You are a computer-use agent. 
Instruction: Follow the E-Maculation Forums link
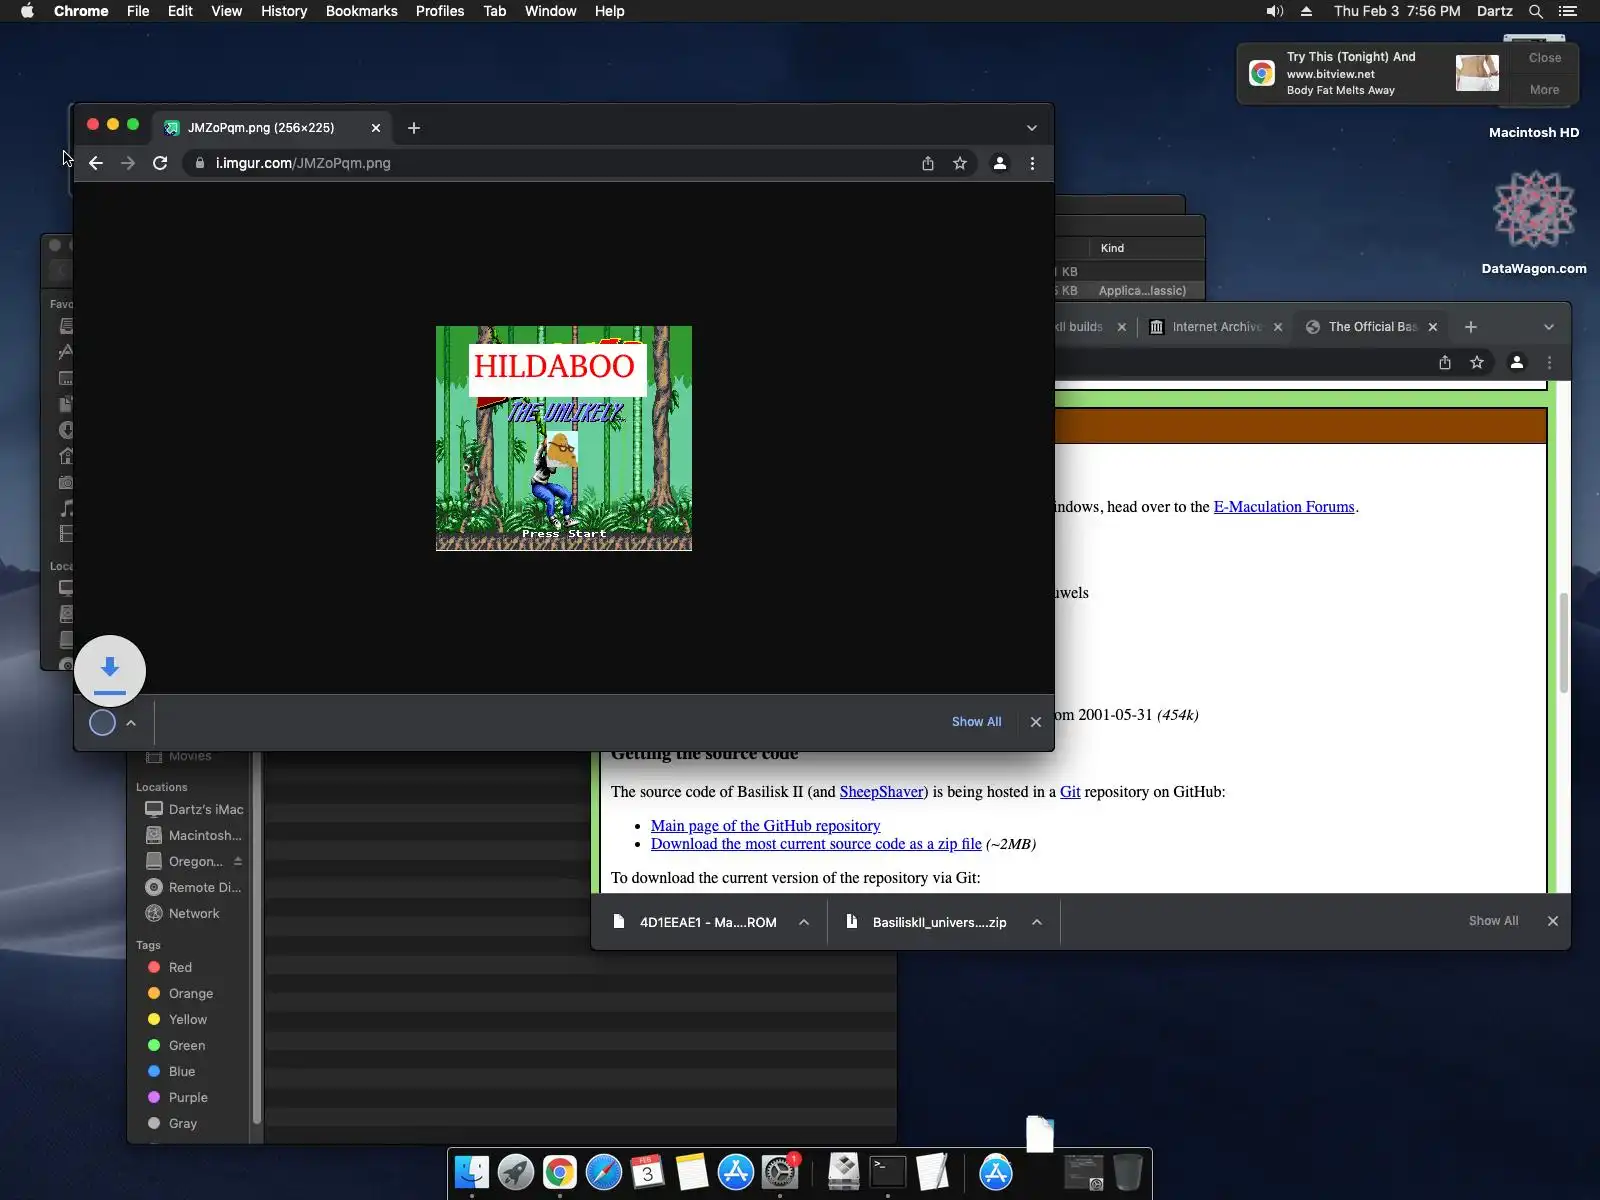point(1284,507)
